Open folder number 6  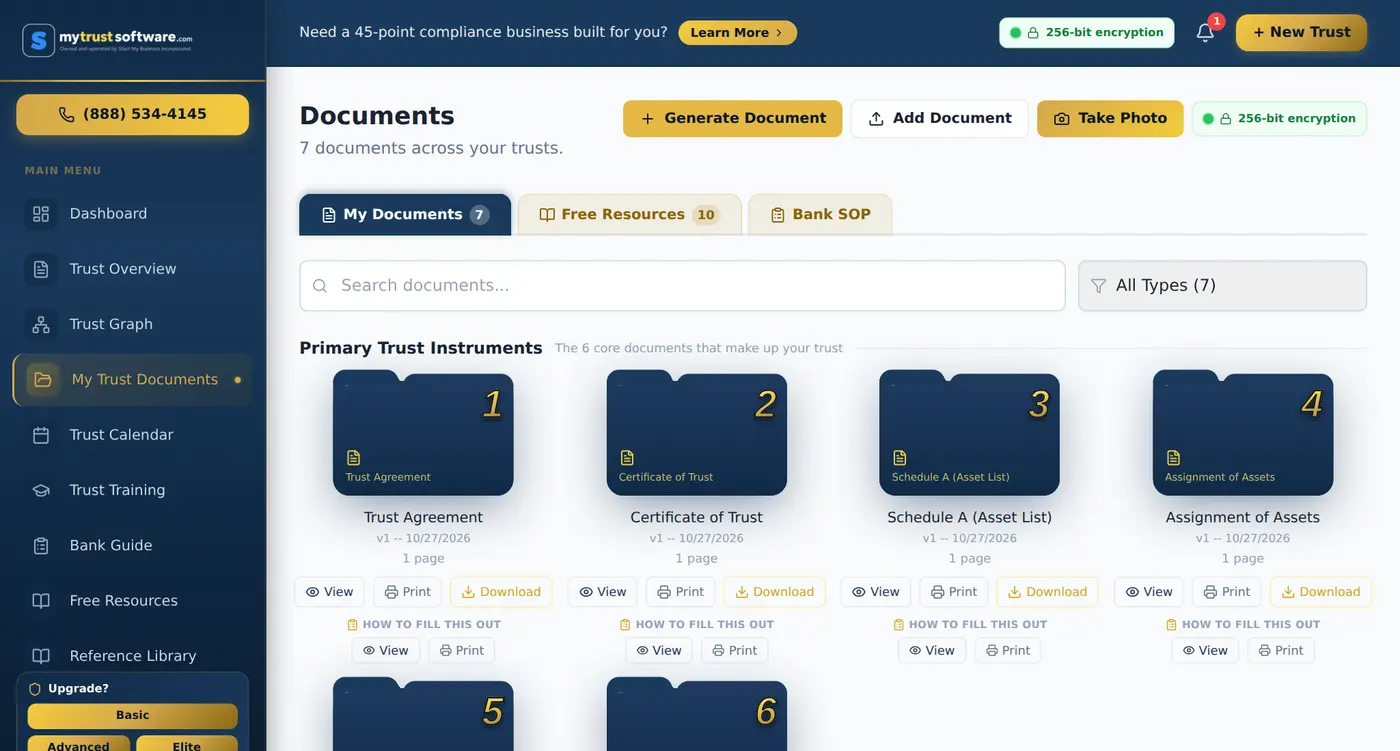pyautogui.click(x=696, y=714)
